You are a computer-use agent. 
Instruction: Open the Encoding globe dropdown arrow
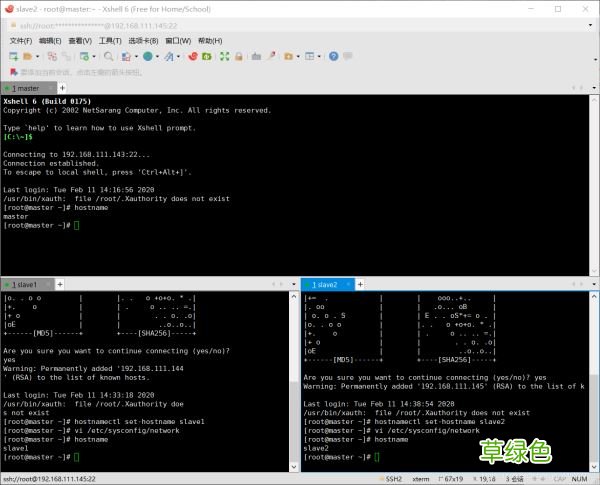tap(157, 57)
